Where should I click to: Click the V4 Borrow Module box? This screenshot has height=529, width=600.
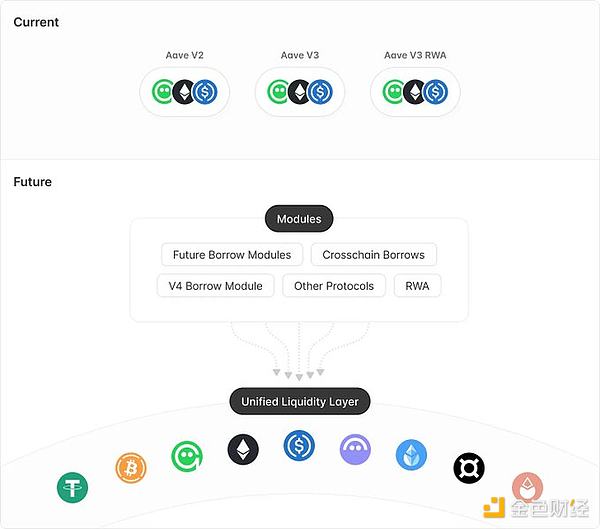coord(216,286)
